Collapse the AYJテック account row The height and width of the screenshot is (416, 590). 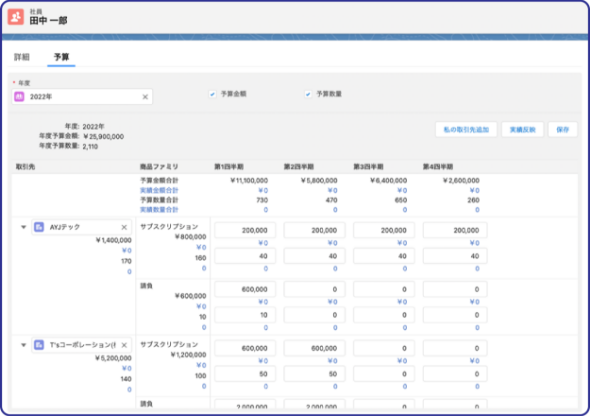(x=23, y=227)
